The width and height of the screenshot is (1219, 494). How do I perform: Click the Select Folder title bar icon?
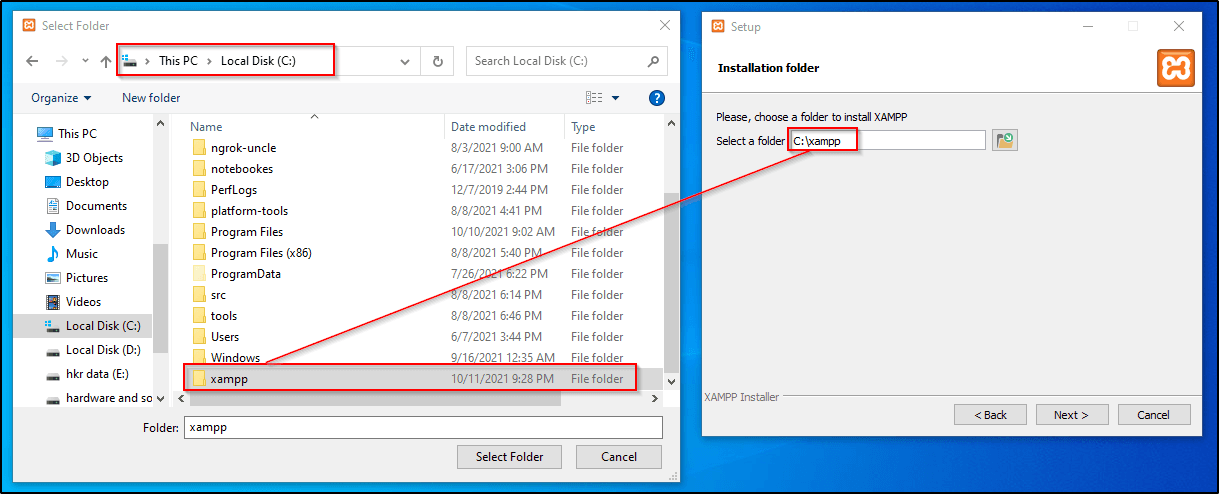coord(30,26)
